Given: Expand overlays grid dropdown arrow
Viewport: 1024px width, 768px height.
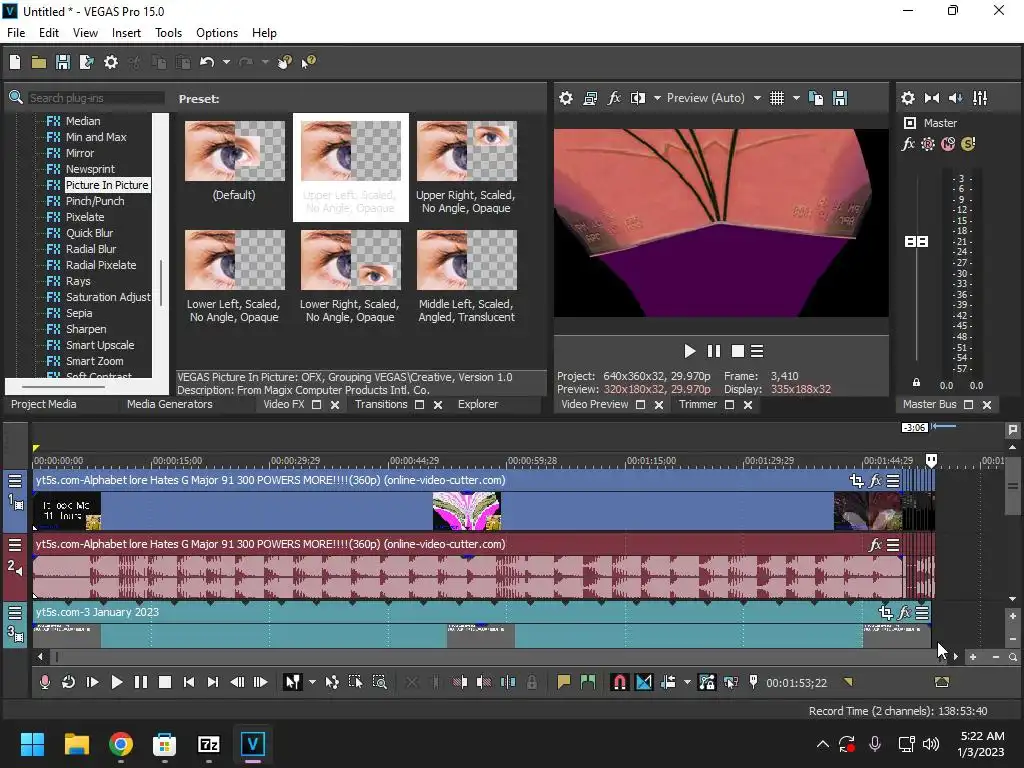Looking at the screenshot, I should 796,98.
